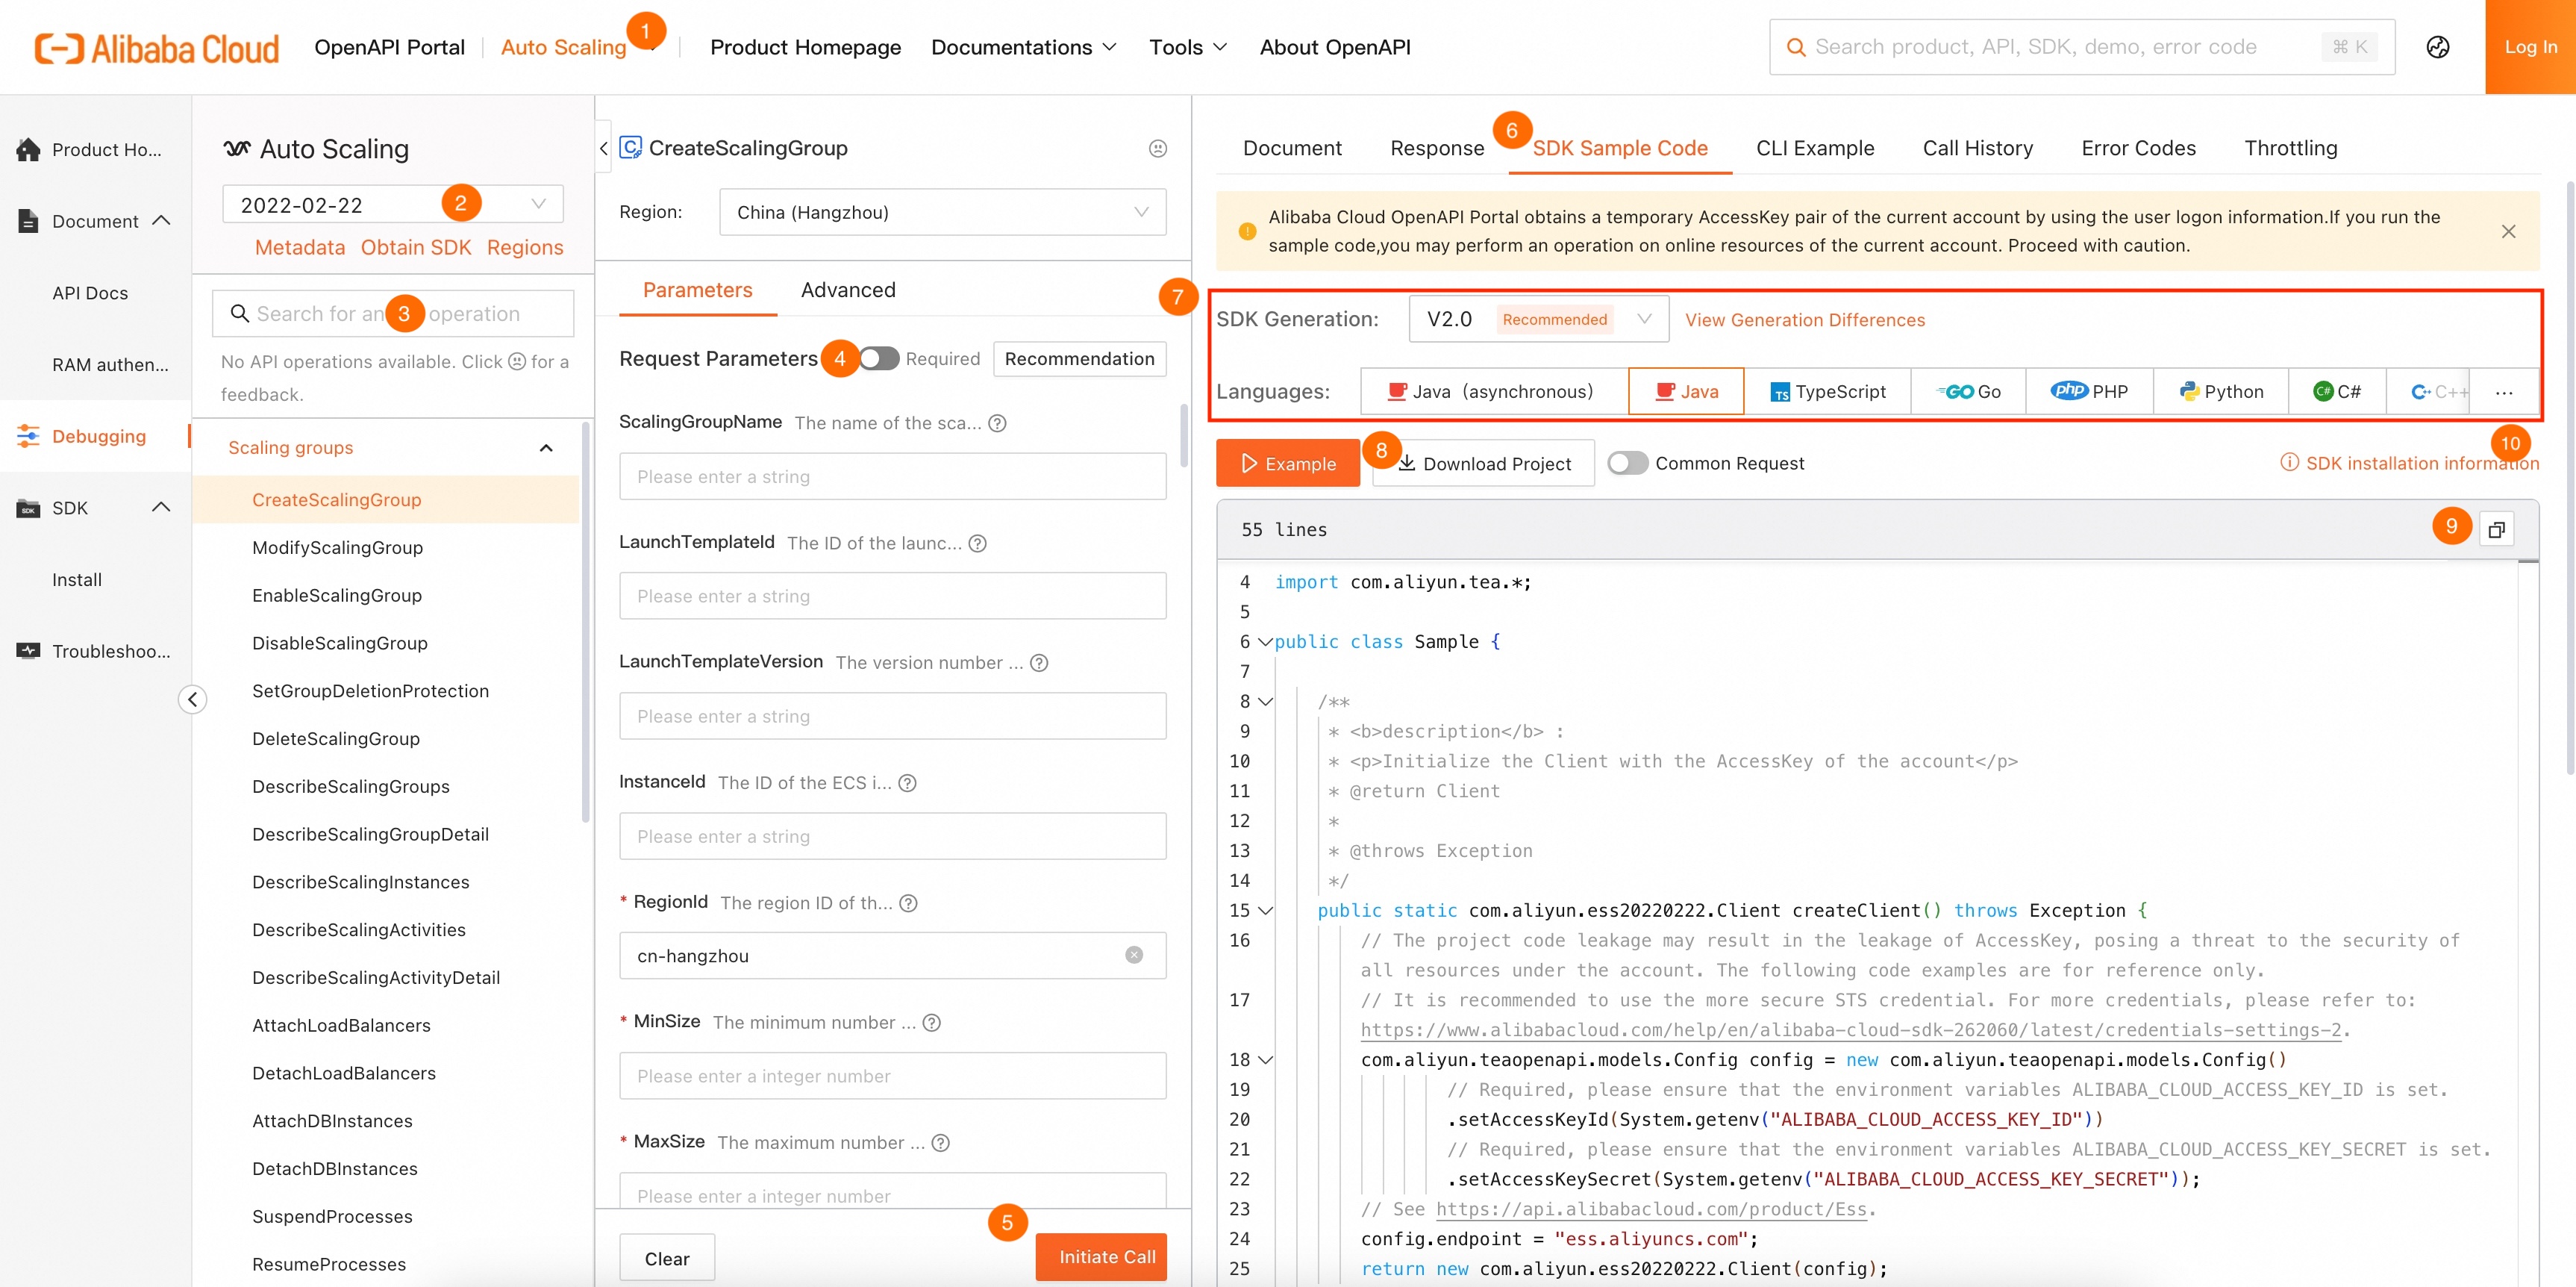Switch to the CLI Example tab
This screenshot has height=1287, width=2576.
tap(1814, 148)
